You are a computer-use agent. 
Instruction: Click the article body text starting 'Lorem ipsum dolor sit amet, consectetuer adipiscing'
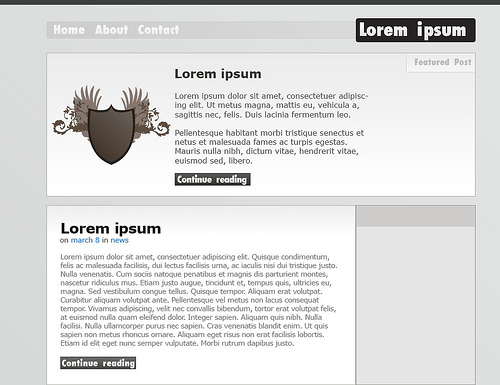point(199,300)
